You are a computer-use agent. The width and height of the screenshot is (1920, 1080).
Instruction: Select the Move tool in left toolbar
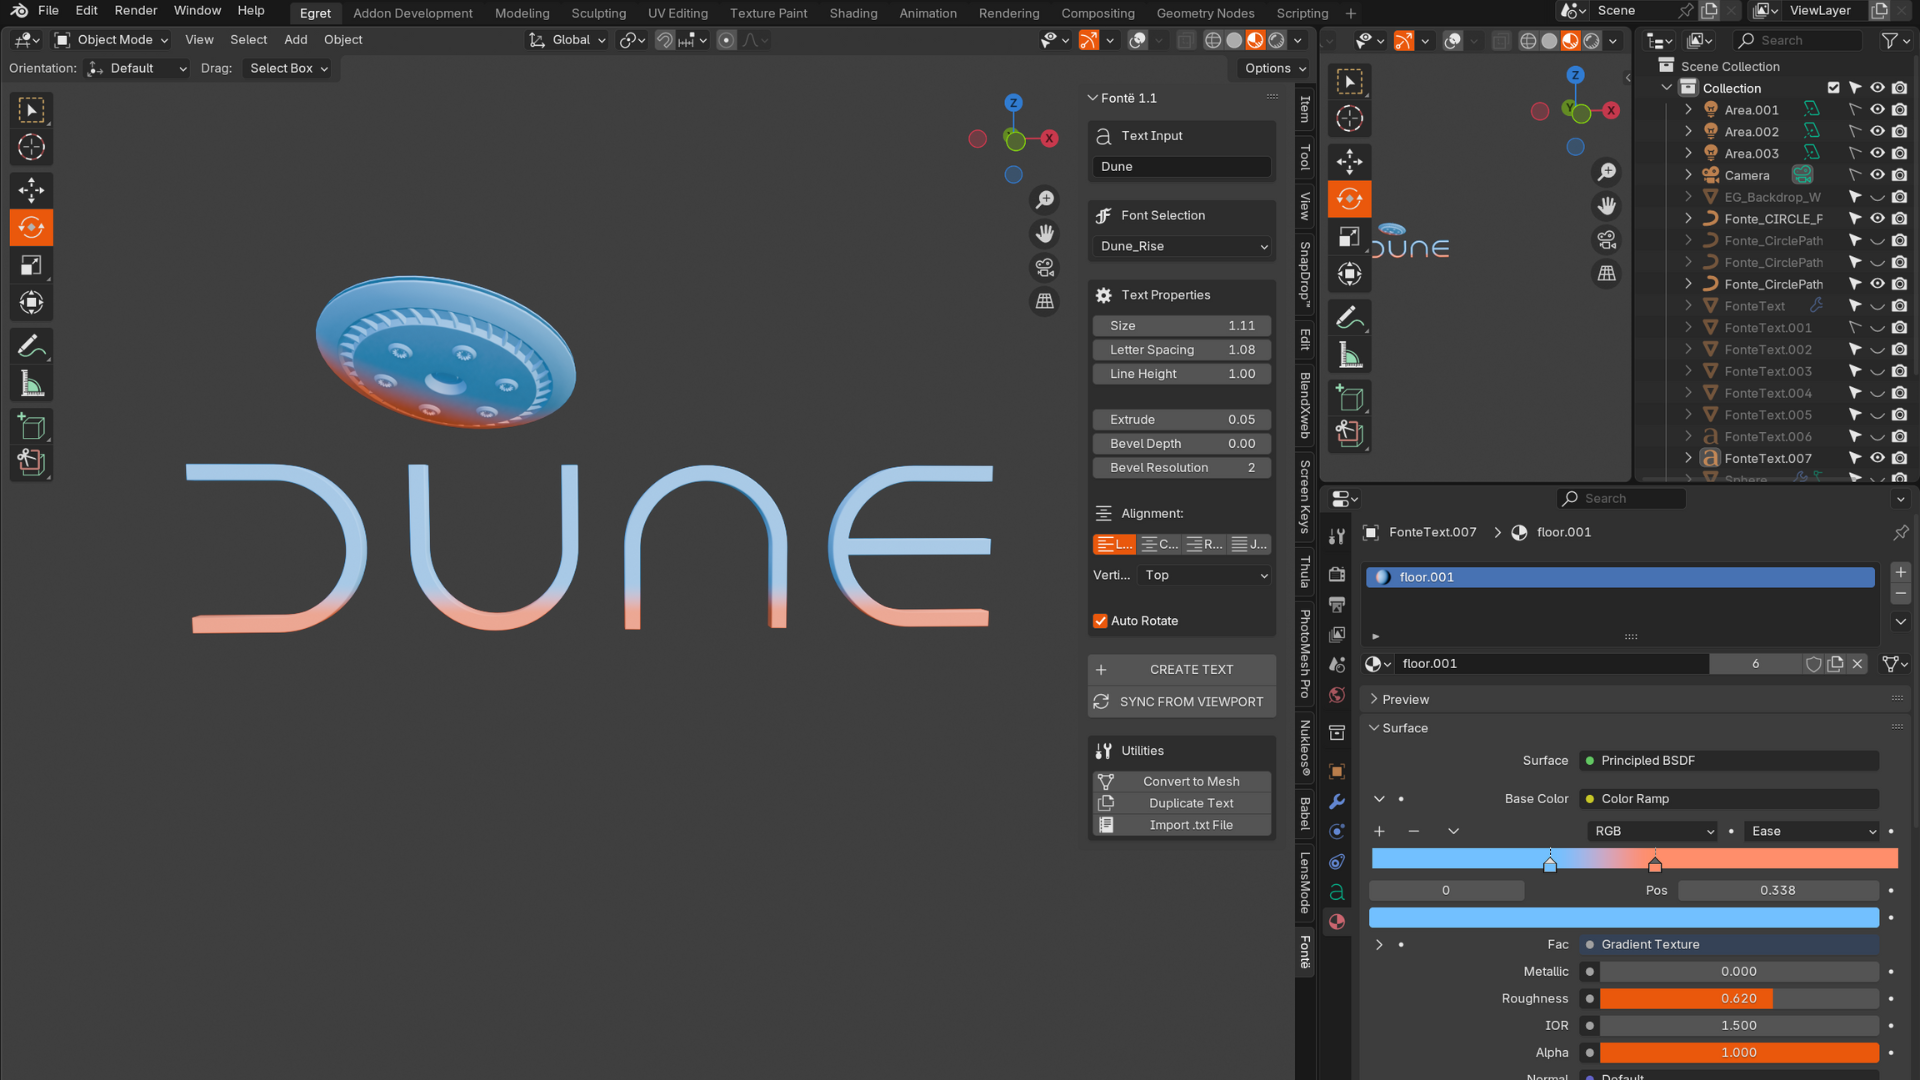click(x=31, y=190)
